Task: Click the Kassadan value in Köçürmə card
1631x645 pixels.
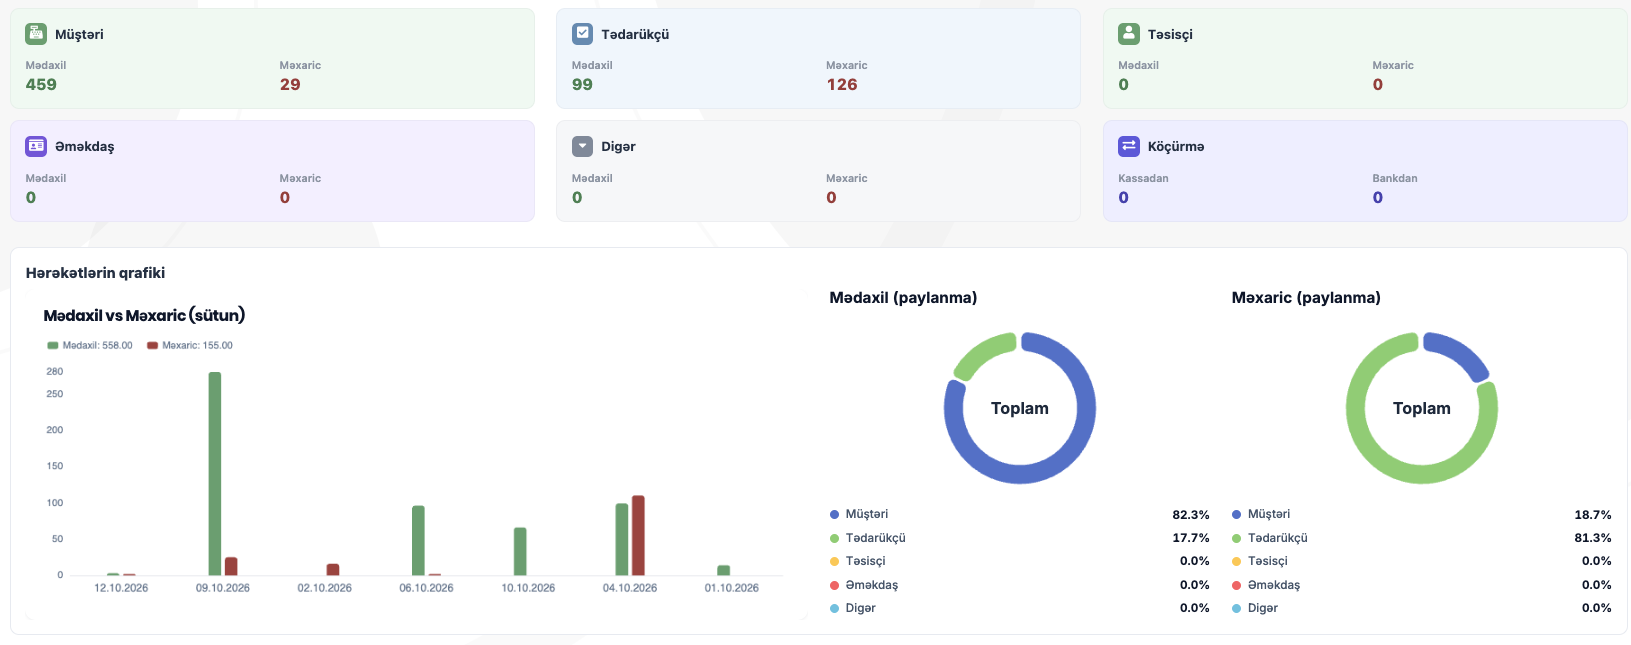Action: click(x=1124, y=198)
